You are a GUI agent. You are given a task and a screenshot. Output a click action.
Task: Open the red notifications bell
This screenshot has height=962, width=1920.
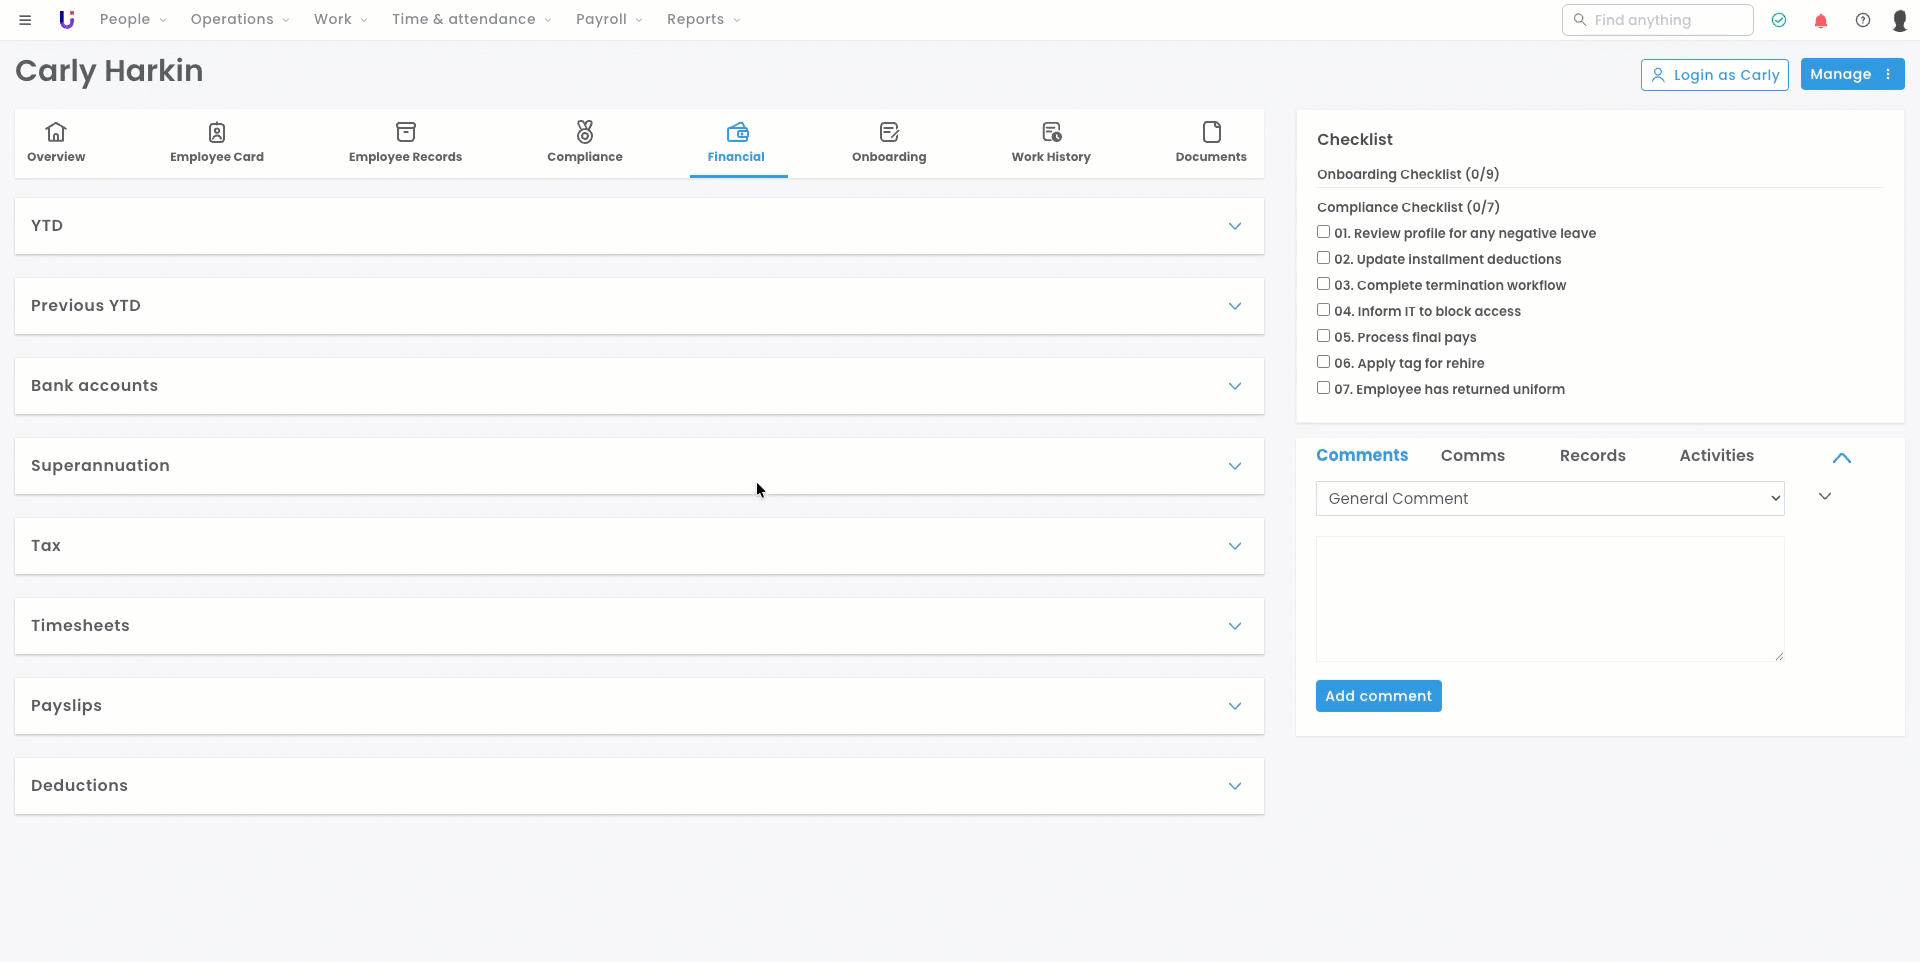pos(1821,20)
